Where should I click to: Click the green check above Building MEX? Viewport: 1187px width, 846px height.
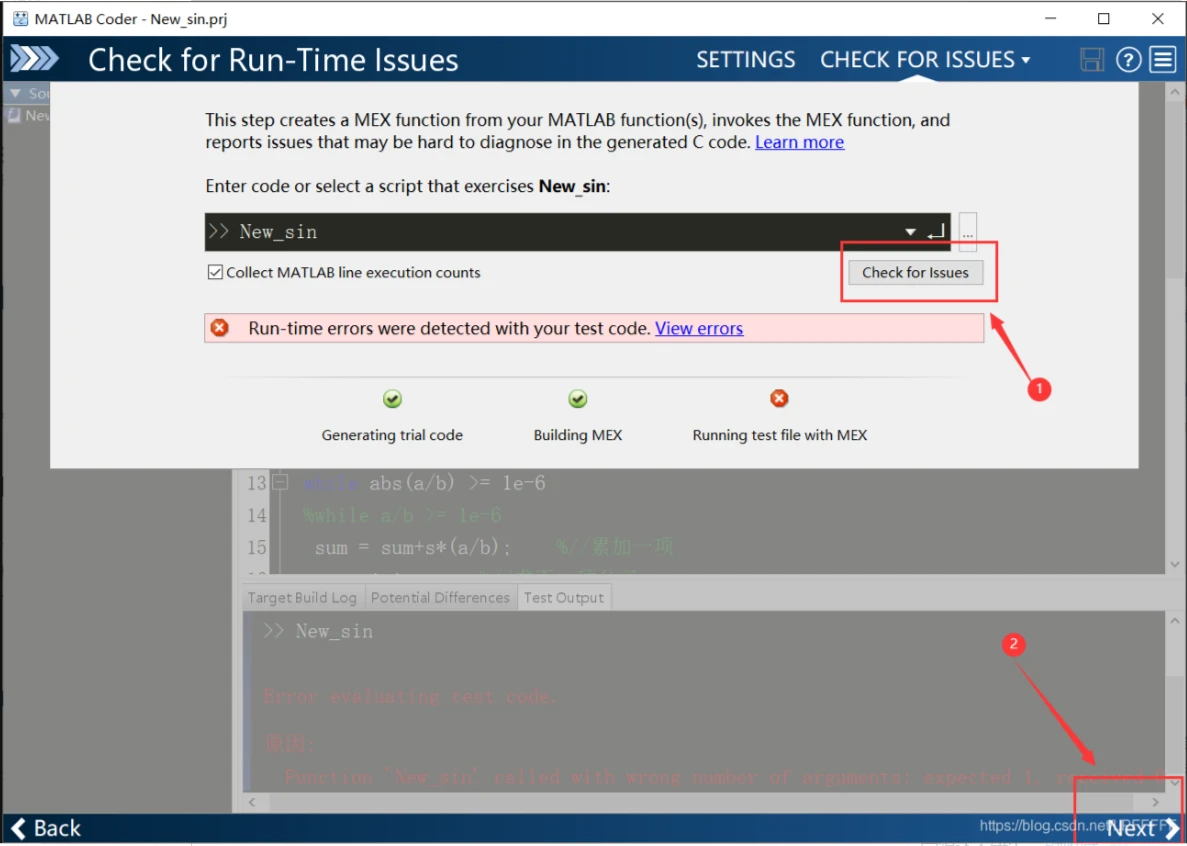578,399
